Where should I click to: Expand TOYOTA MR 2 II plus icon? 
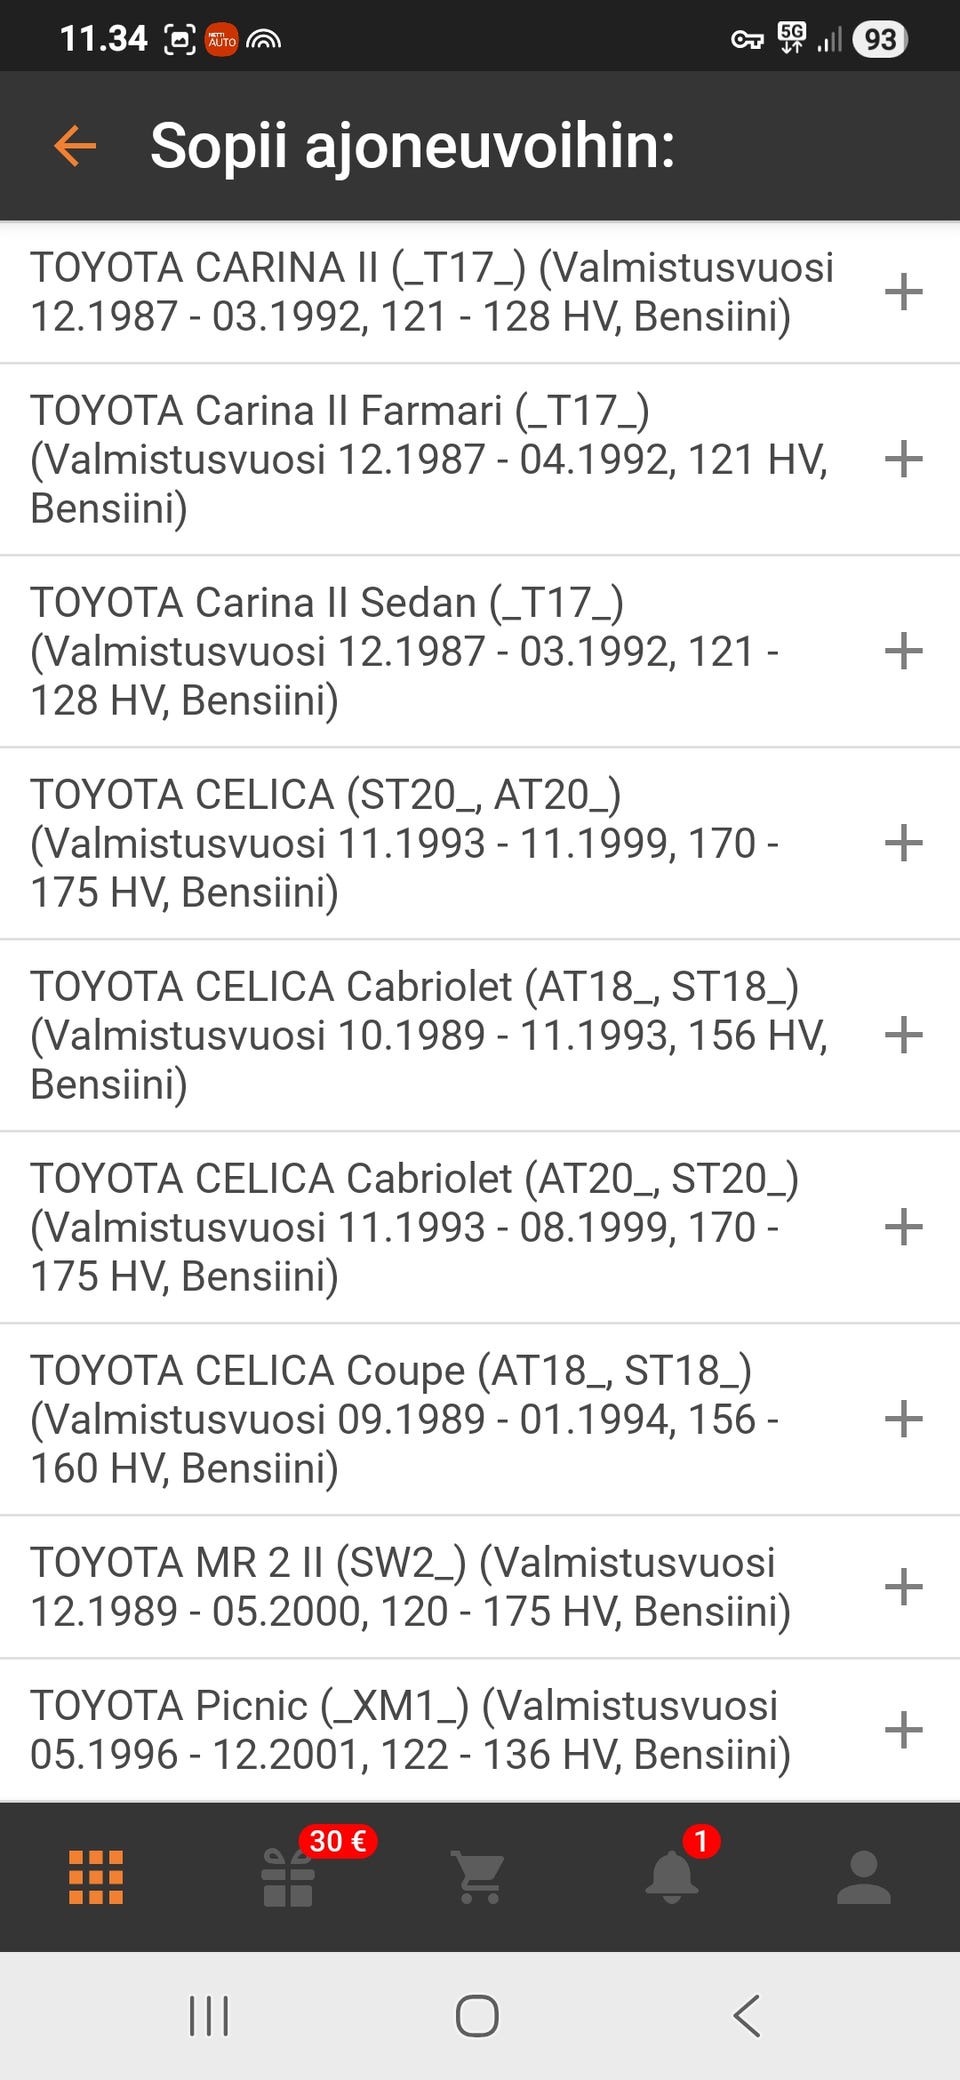coord(903,1587)
